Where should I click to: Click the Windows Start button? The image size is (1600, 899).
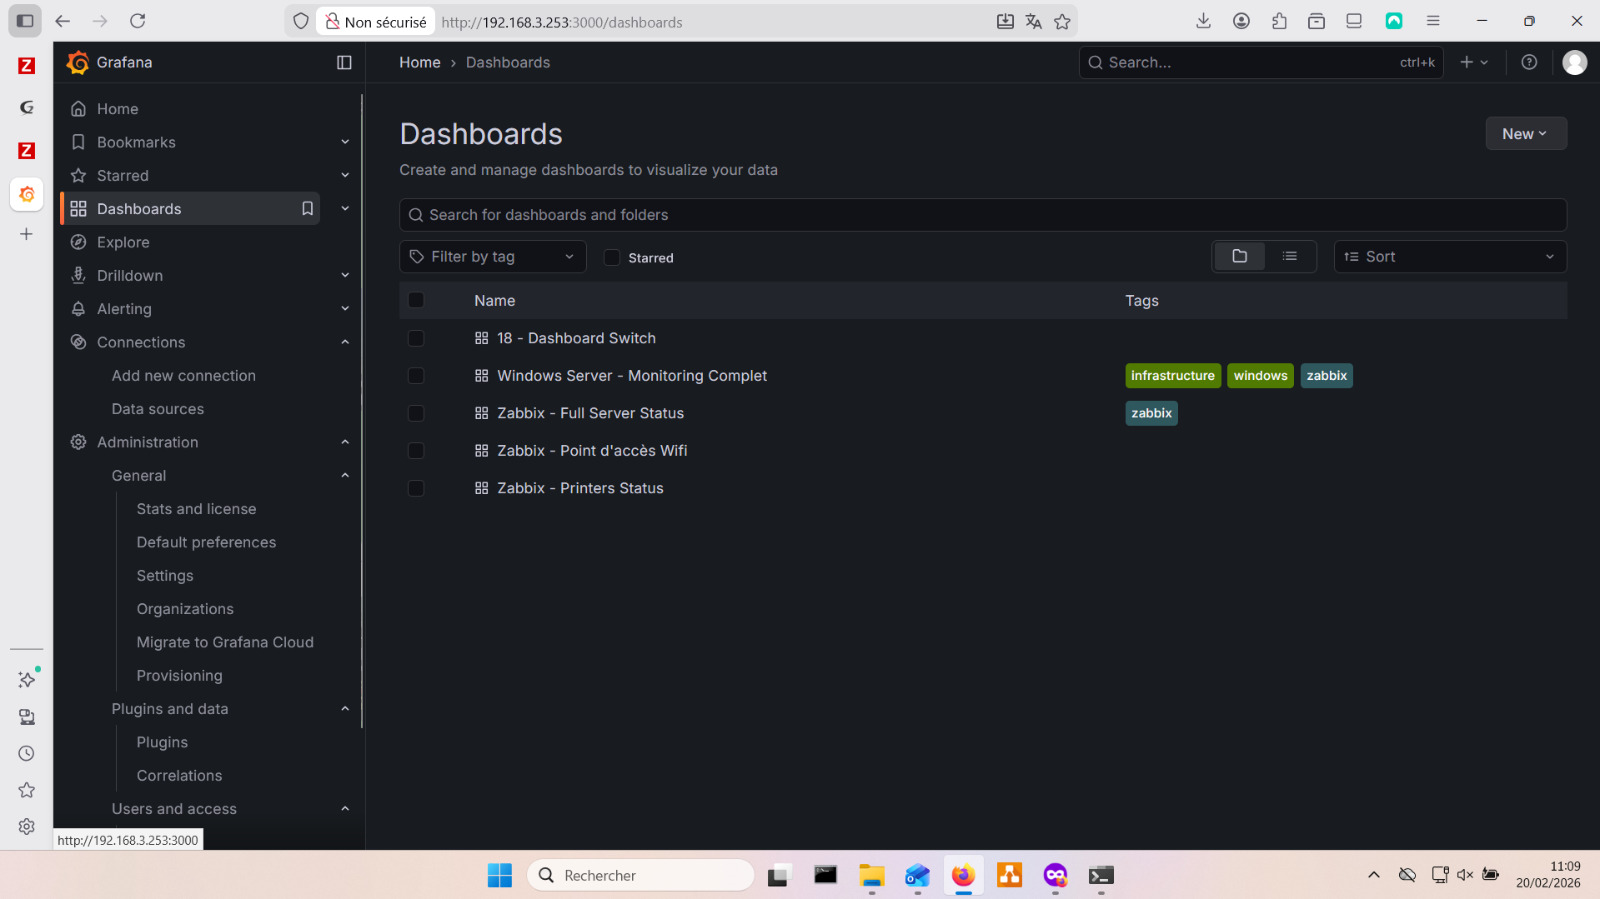[x=500, y=876]
